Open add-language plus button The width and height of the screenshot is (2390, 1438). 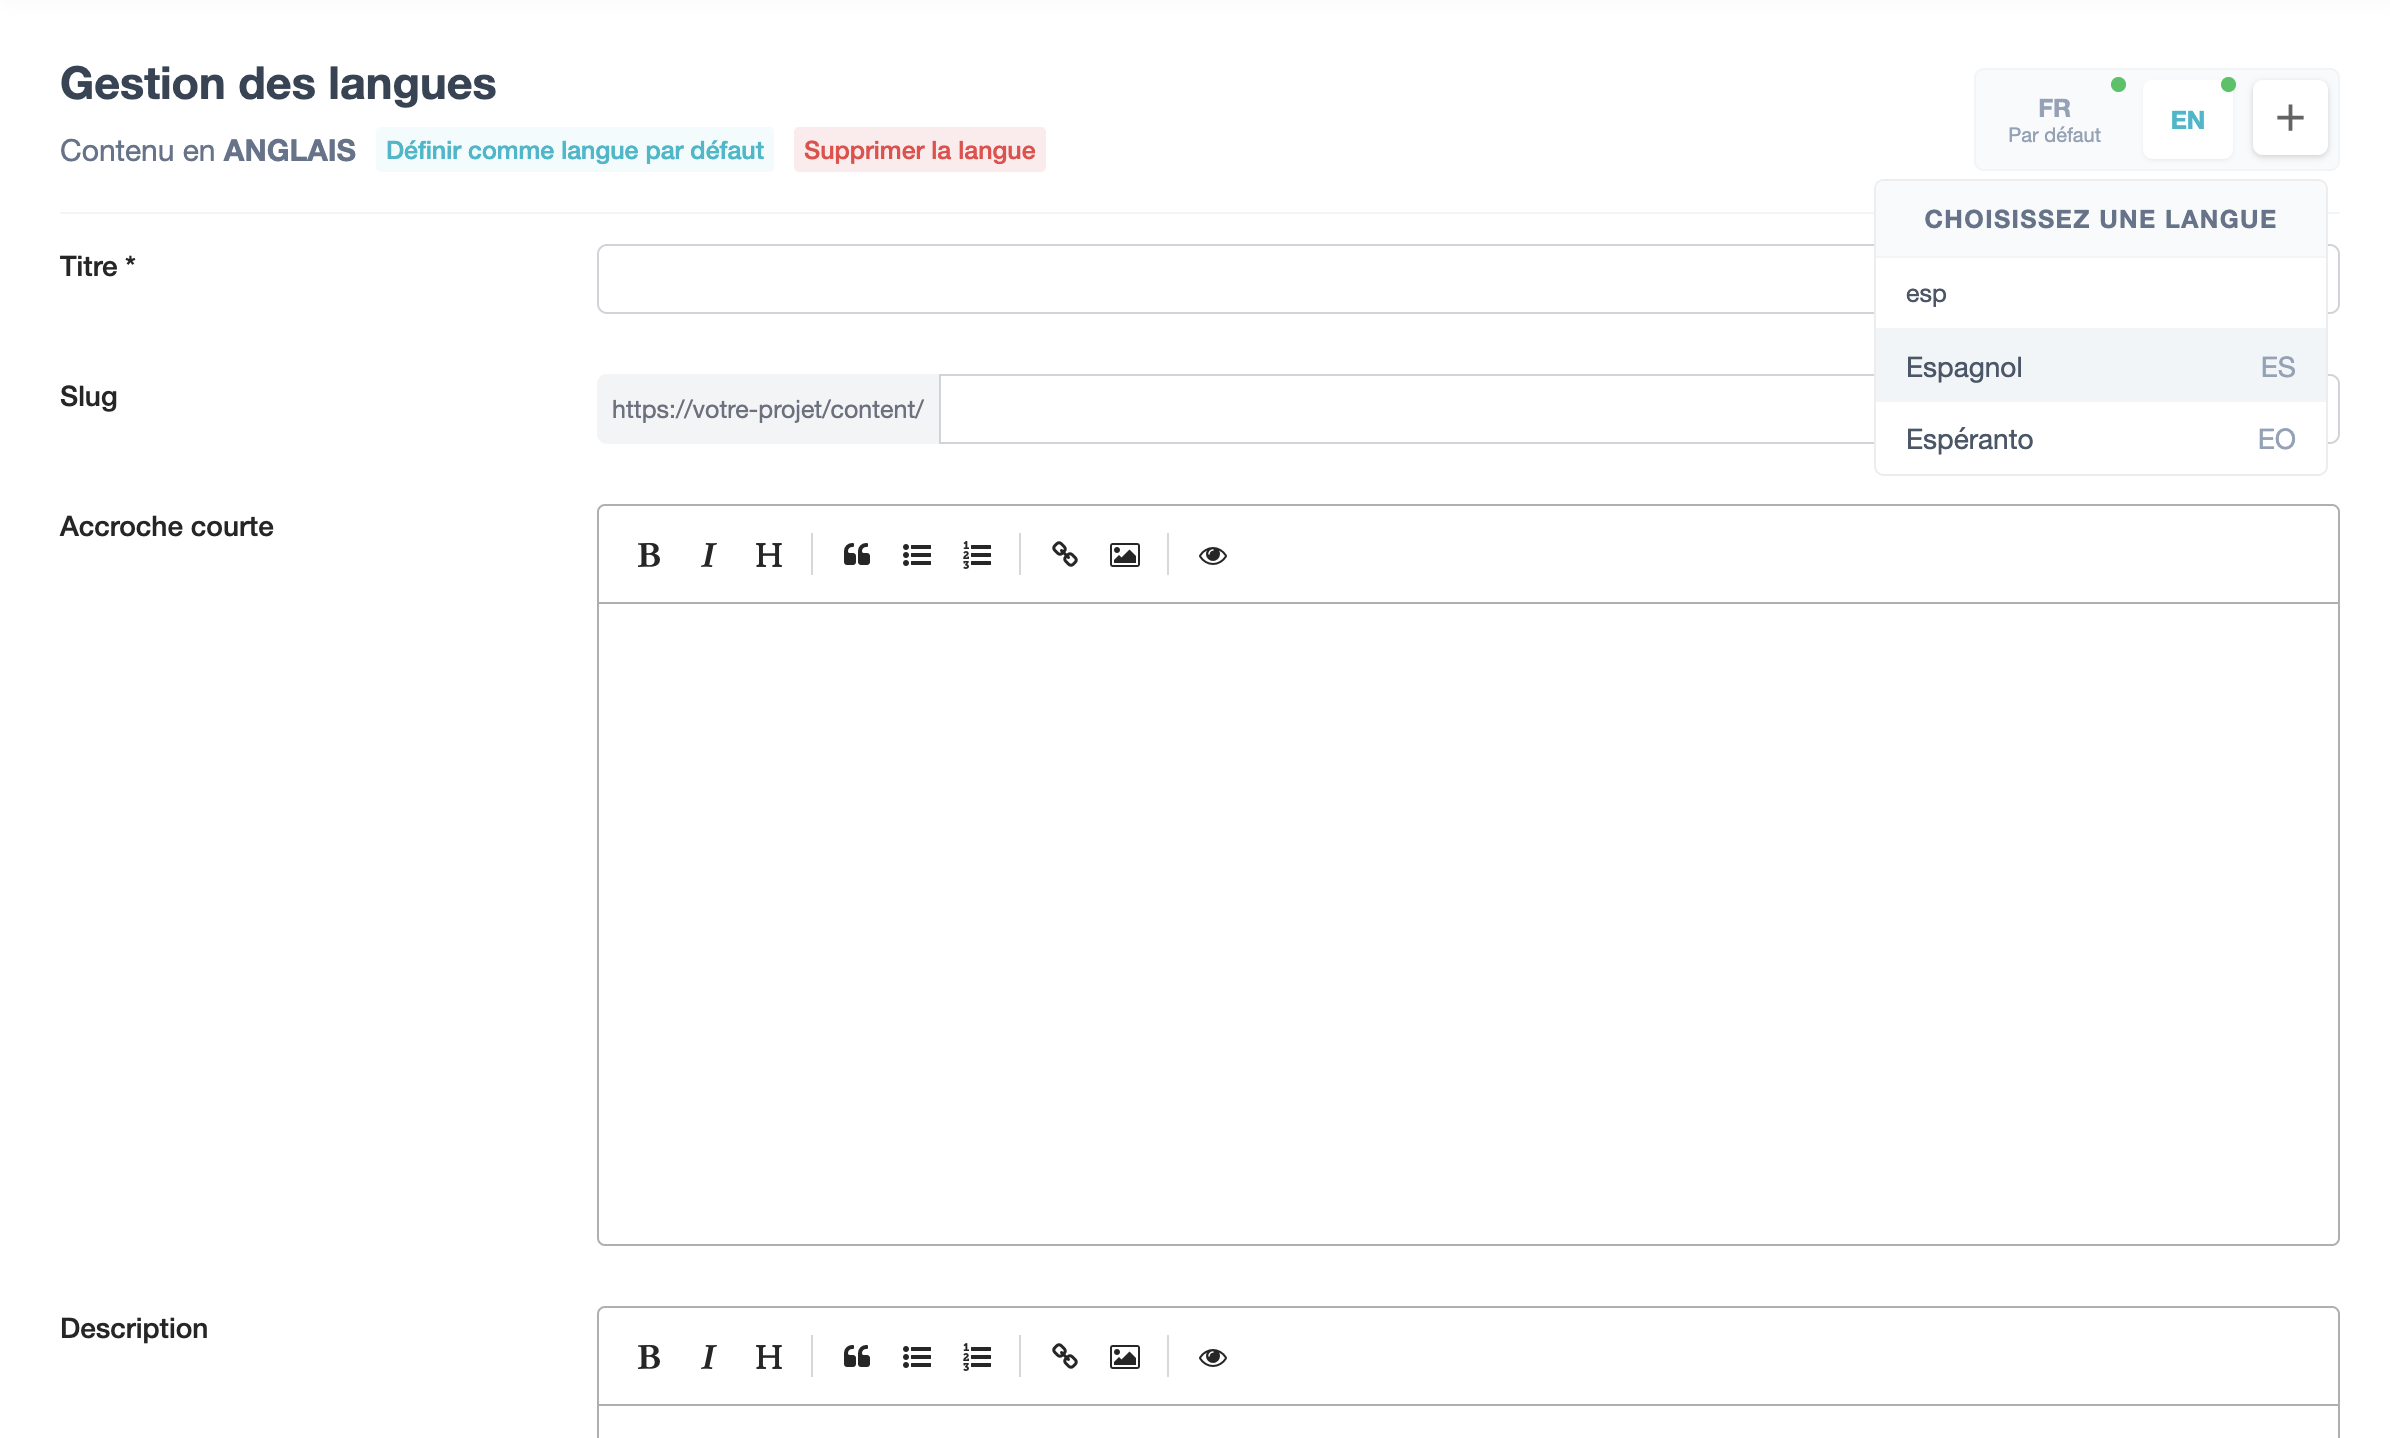point(2289,118)
